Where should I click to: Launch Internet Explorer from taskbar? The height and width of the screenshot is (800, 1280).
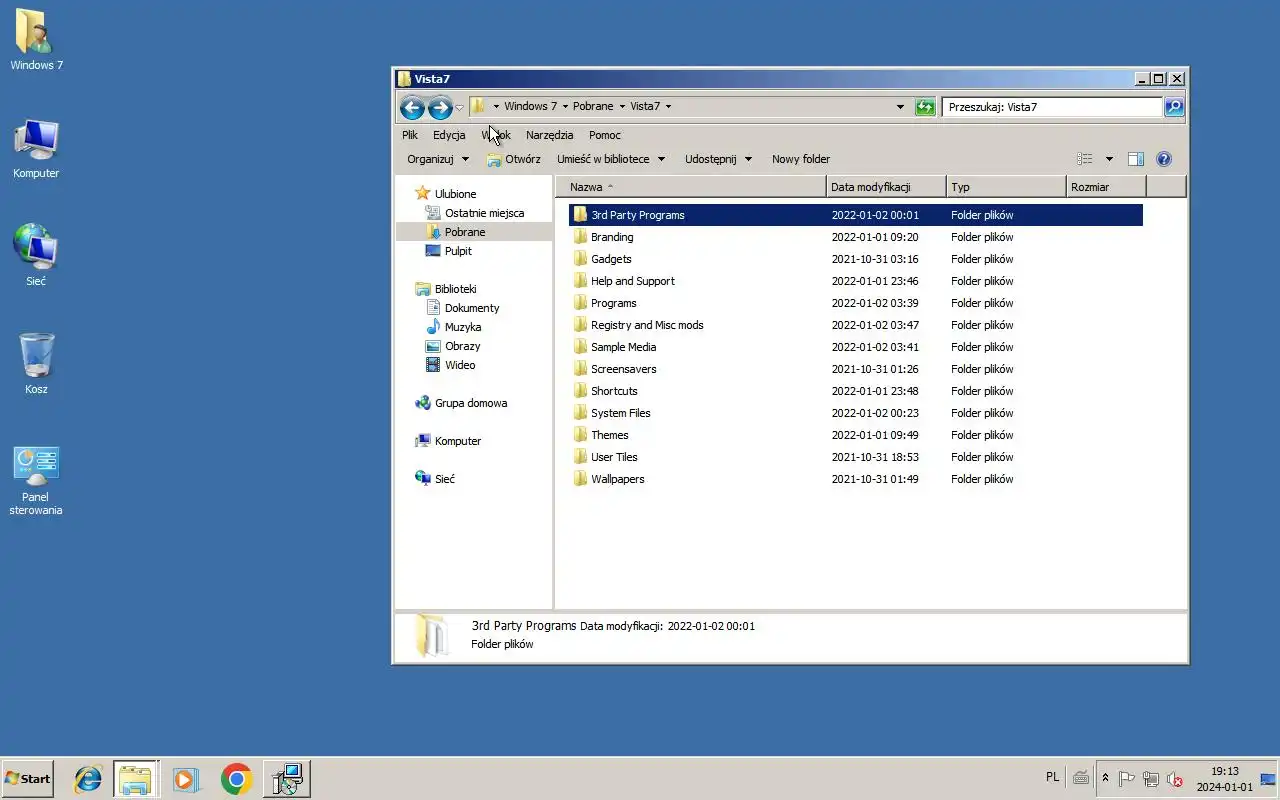pos(88,779)
